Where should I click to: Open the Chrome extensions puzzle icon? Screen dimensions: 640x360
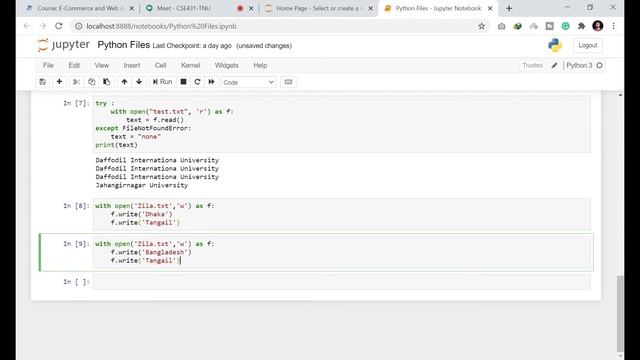coord(581,26)
